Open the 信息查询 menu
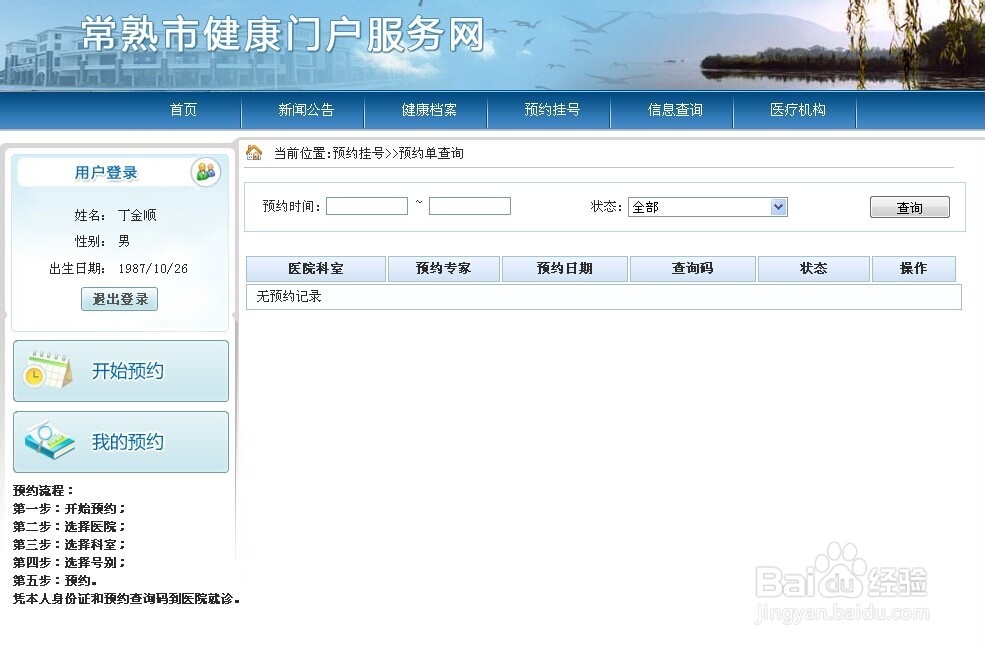 pos(672,111)
